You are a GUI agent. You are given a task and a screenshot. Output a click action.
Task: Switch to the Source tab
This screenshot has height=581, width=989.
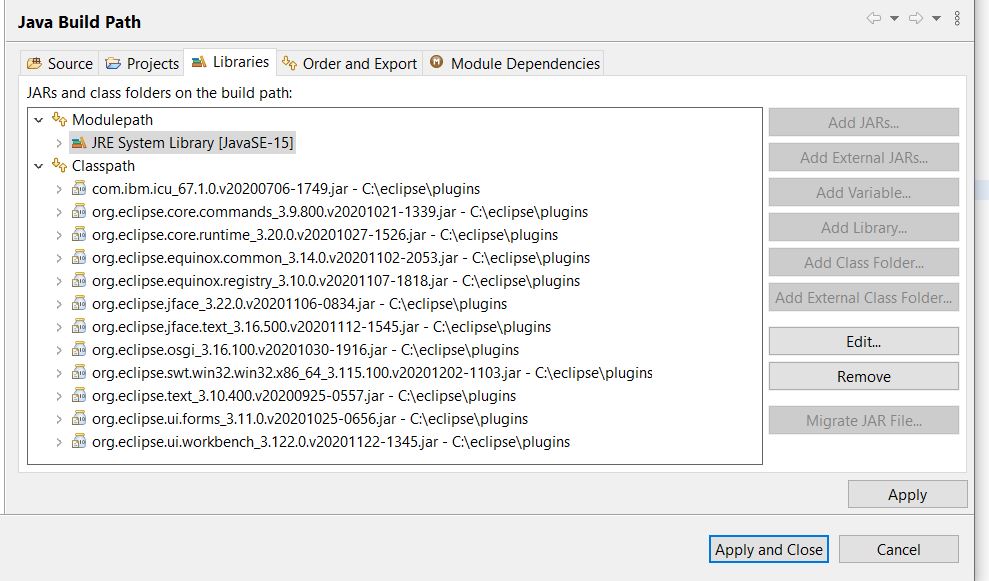tap(58, 63)
